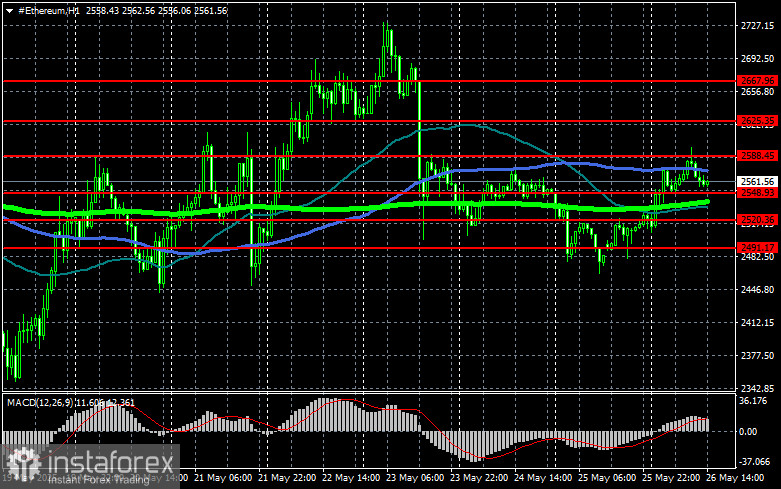Image resolution: width=781 pixels, height=489 pixels.
Task: Click the 2482.50 price axis value
Action: 757,256
